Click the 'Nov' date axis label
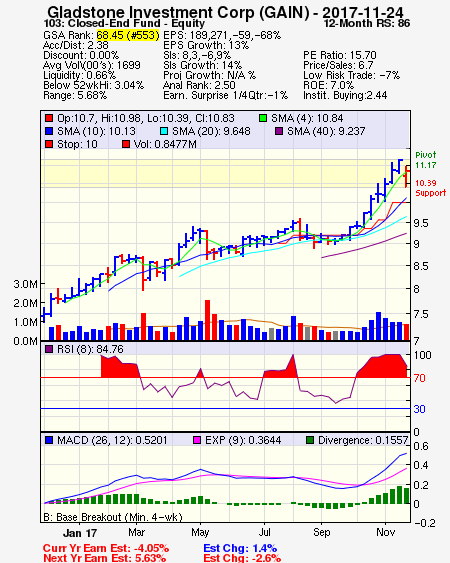Image resolution: width=450 pixels, height=563 pixels. point(385,532)
